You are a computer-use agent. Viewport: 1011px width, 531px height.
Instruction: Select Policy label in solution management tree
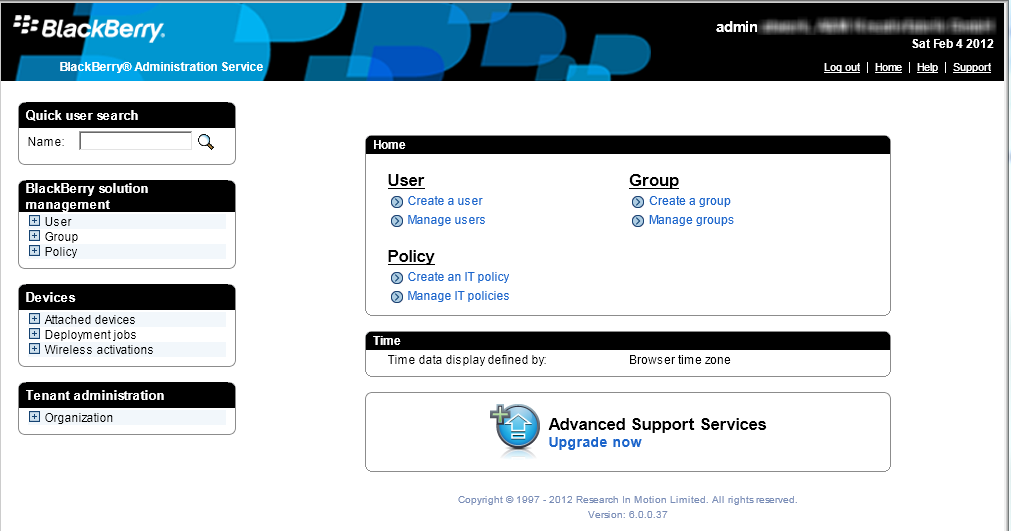click(61, 252)
